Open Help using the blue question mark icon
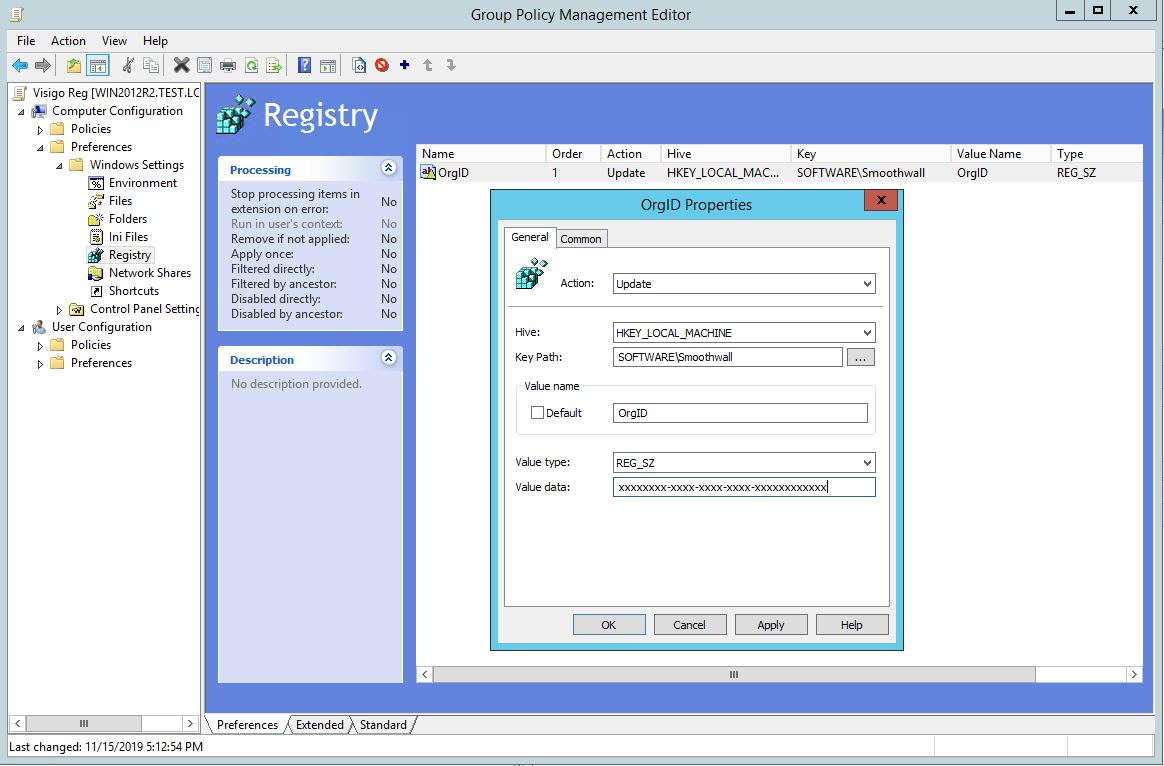This screenshot has height=766, width=1164. 304,64
